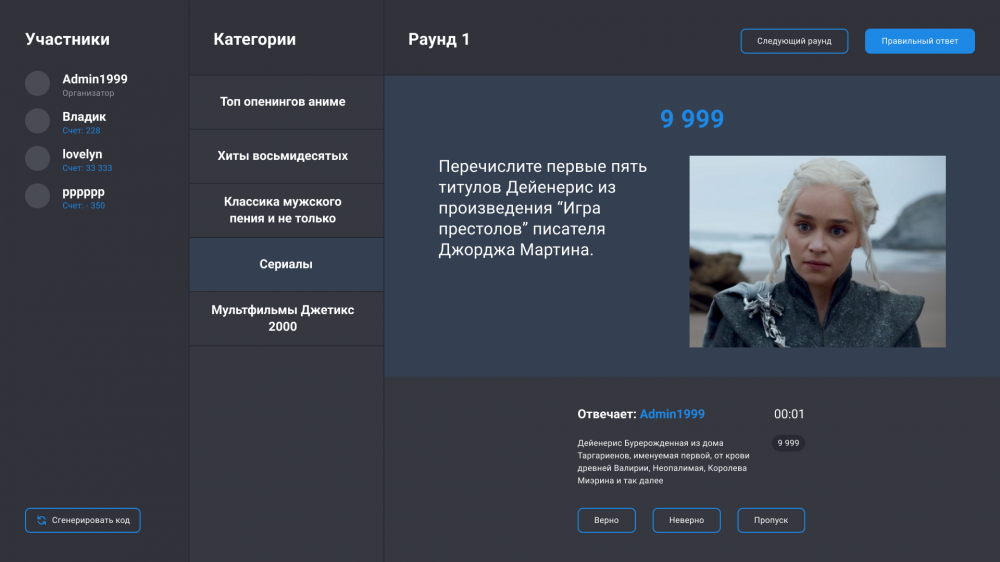The height and width of the screenshot is (562, 1000).
Task: Click participant name Владик
Action: tap(84, 117)
